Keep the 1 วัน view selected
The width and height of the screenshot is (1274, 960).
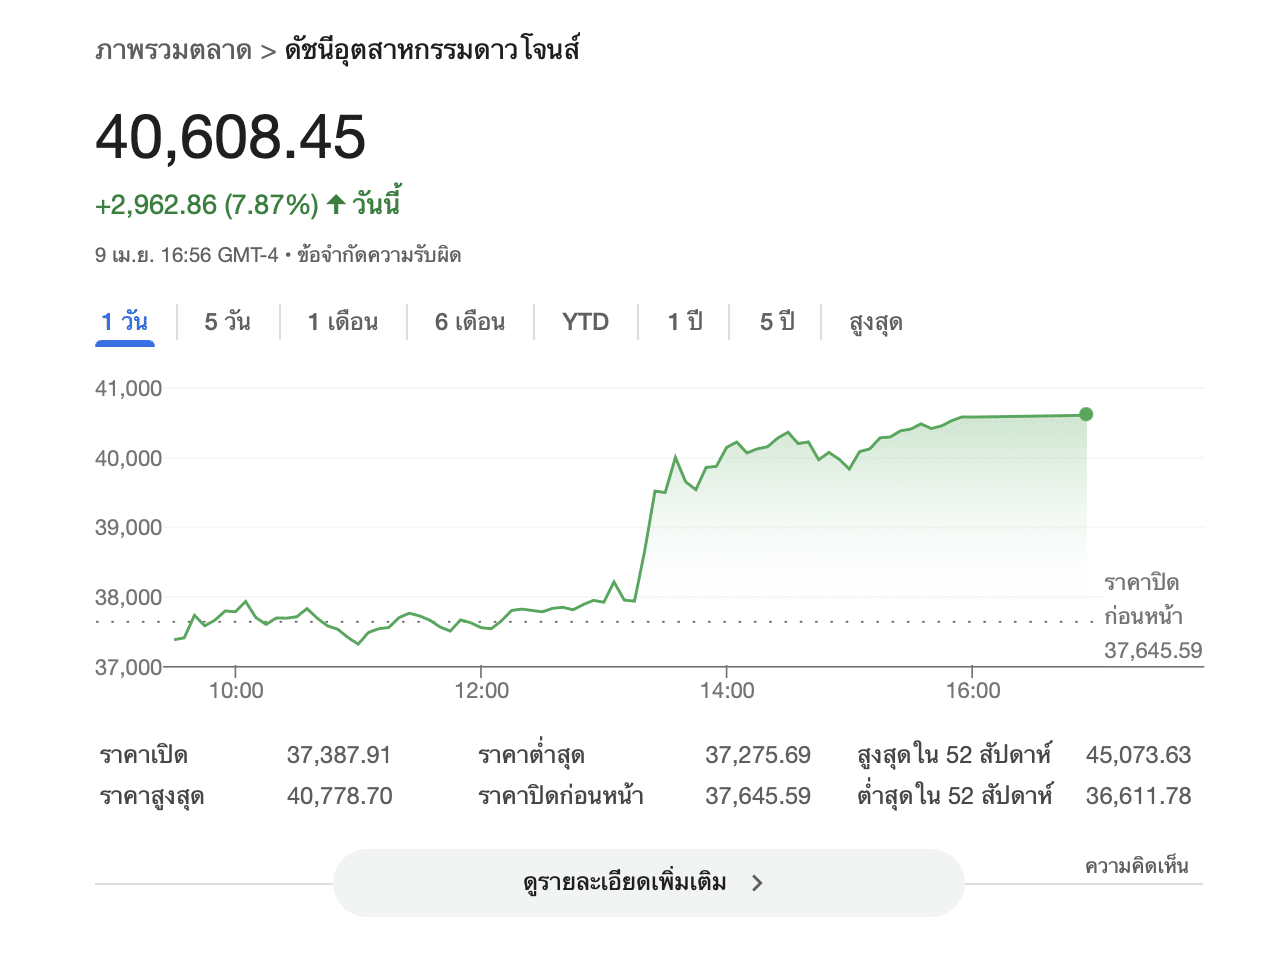(124, 321)
